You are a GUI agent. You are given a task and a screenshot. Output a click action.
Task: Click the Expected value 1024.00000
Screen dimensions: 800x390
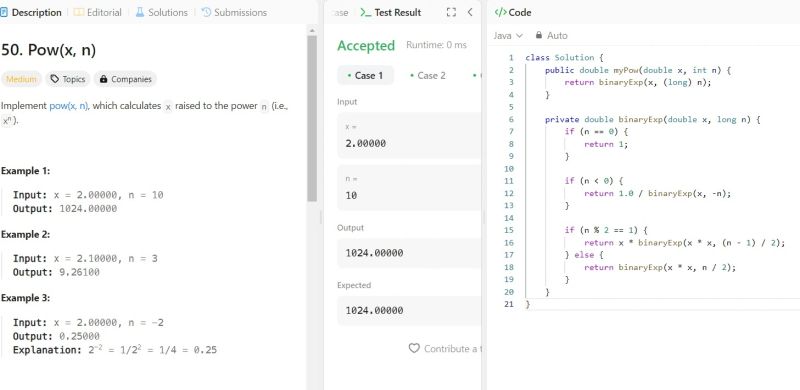point(374,310)
